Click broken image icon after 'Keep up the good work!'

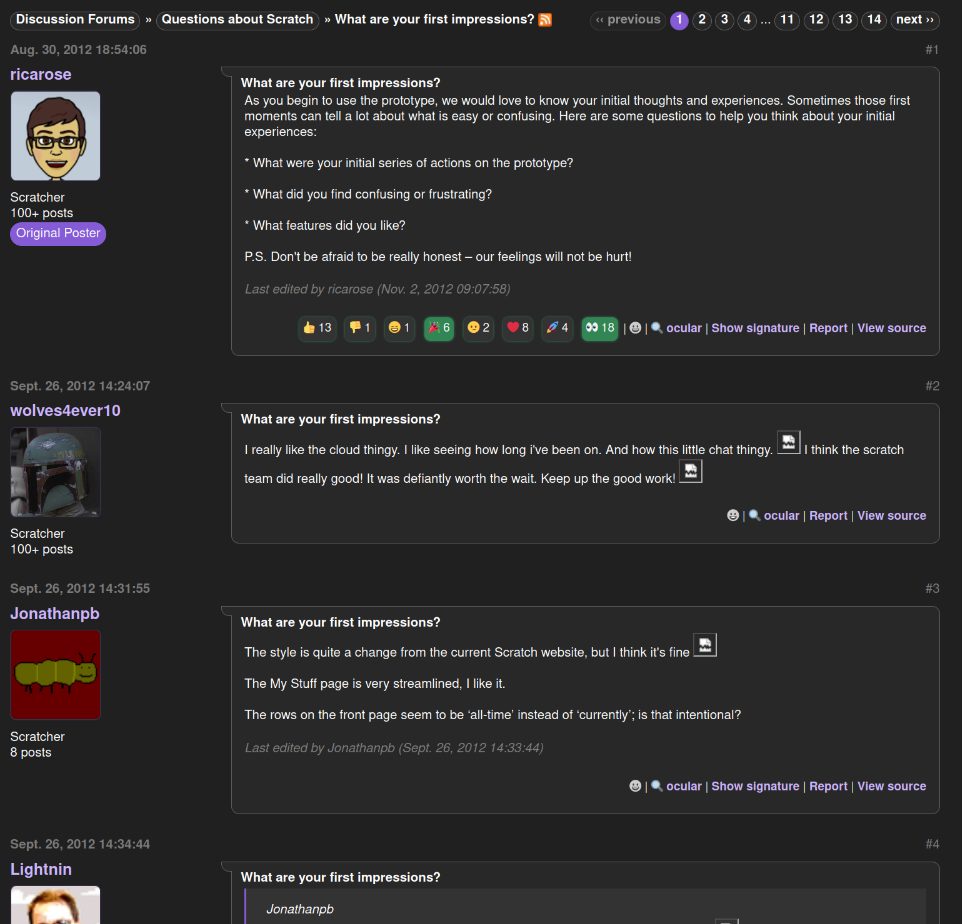[691, 471]
